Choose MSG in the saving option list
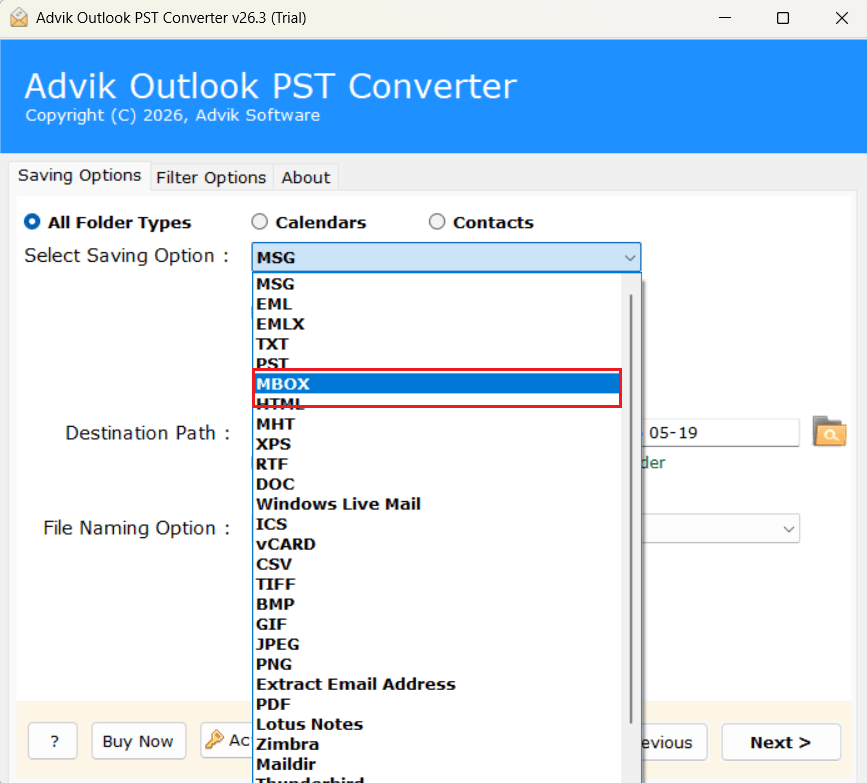The image size is (867, 783). (x=437, y=284)
